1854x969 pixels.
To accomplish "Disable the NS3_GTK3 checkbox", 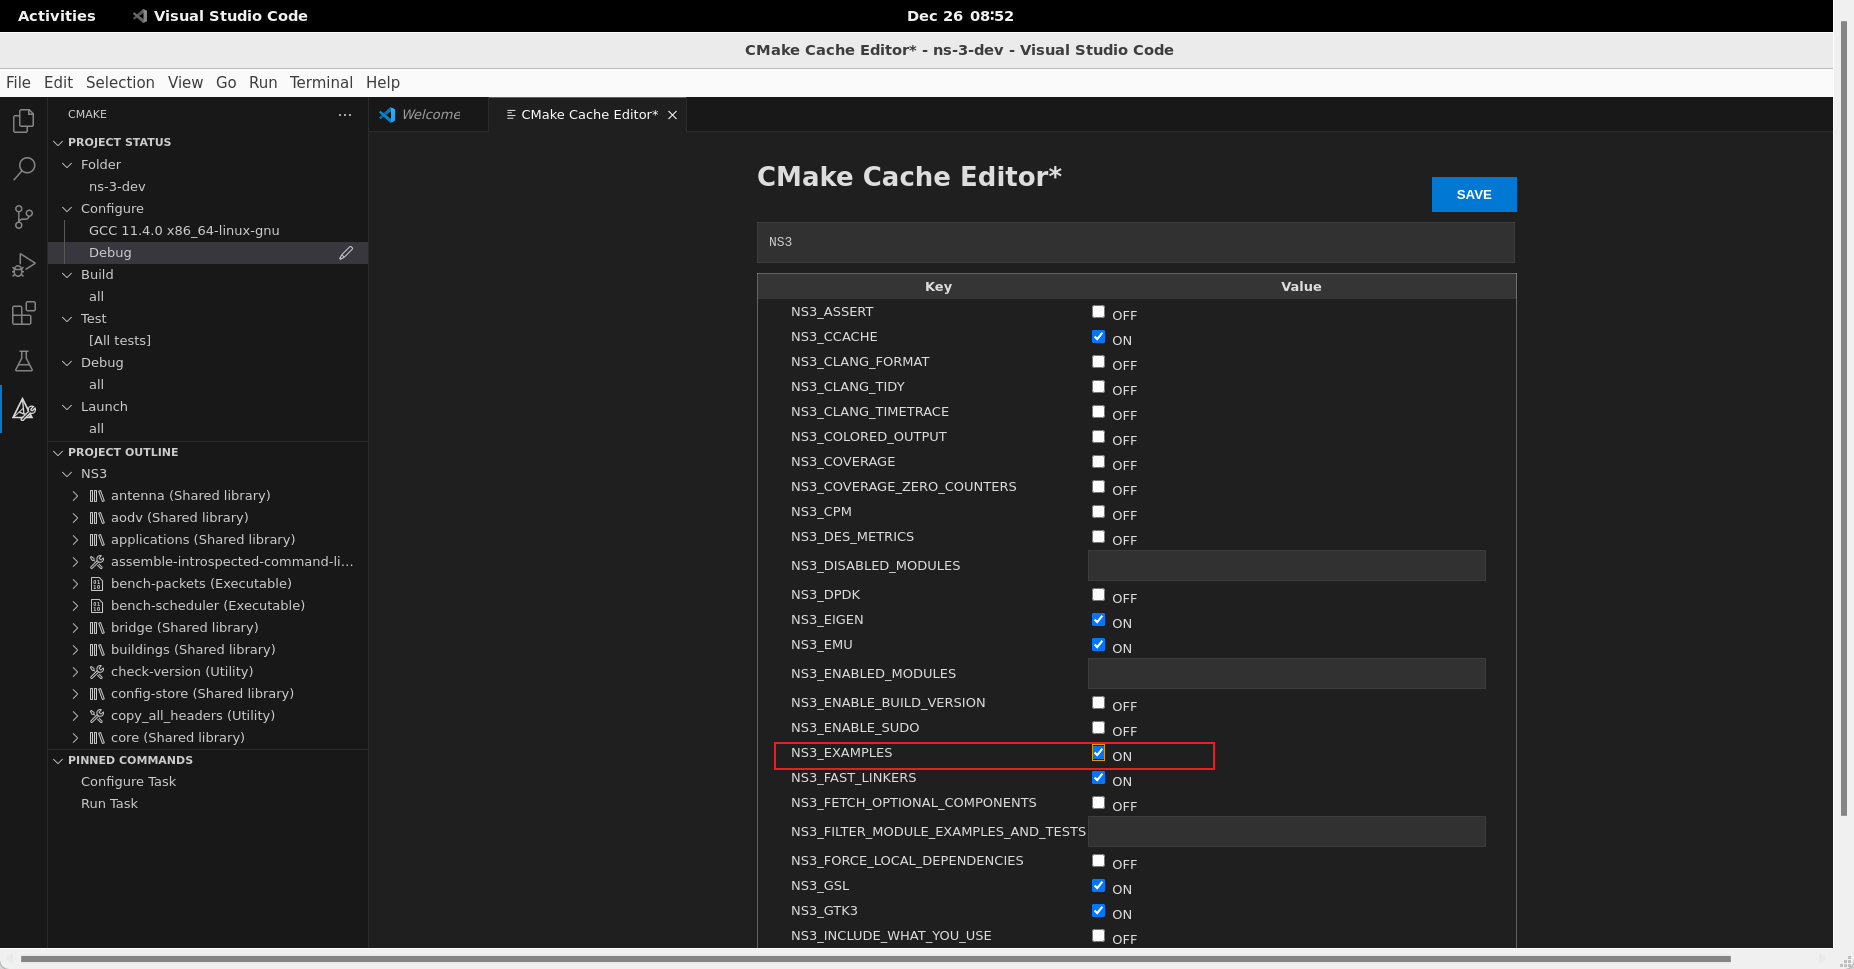I will coord(1098,911).
